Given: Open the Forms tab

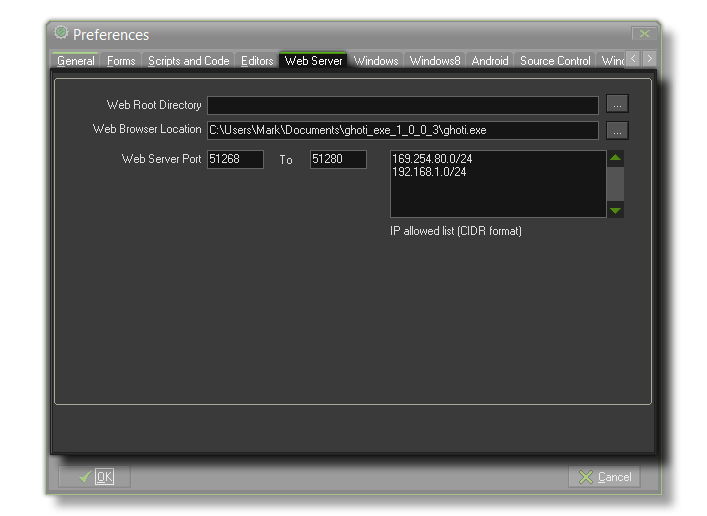Looking at the screenshot, I should pyautogui.click(x=121, y=61).
